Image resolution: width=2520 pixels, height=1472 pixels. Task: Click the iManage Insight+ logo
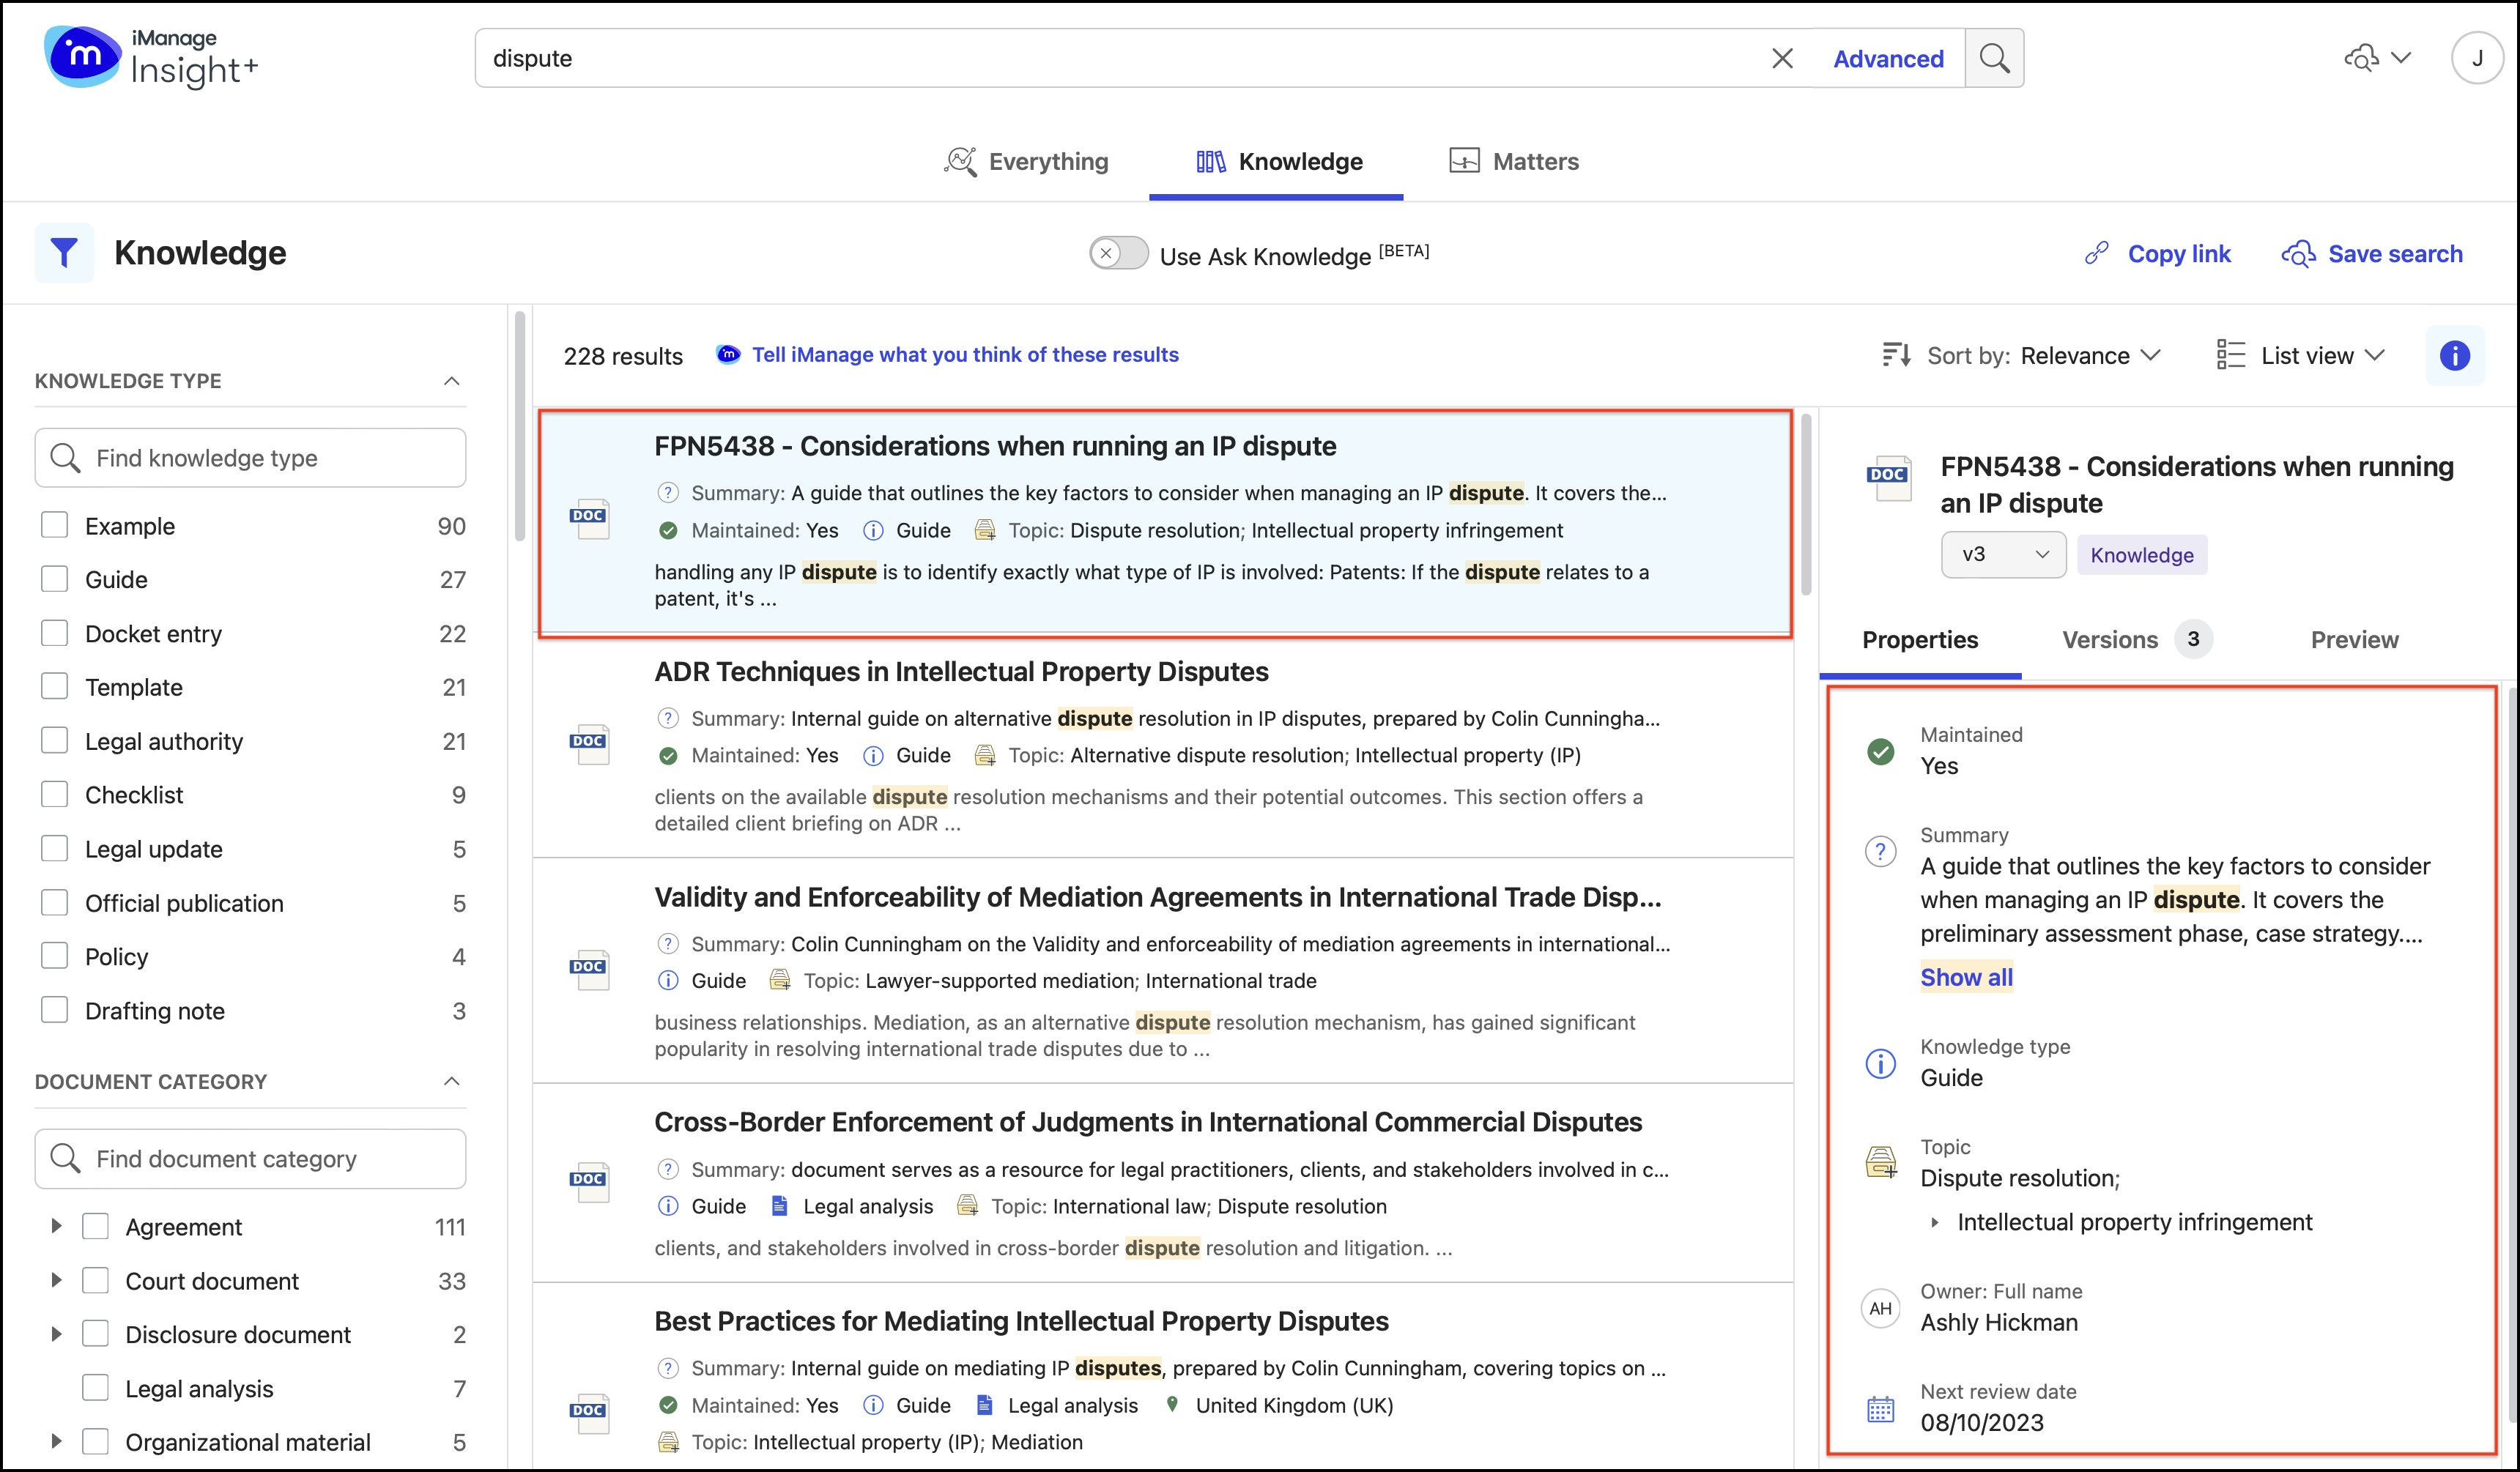click(x=150, y=58)
